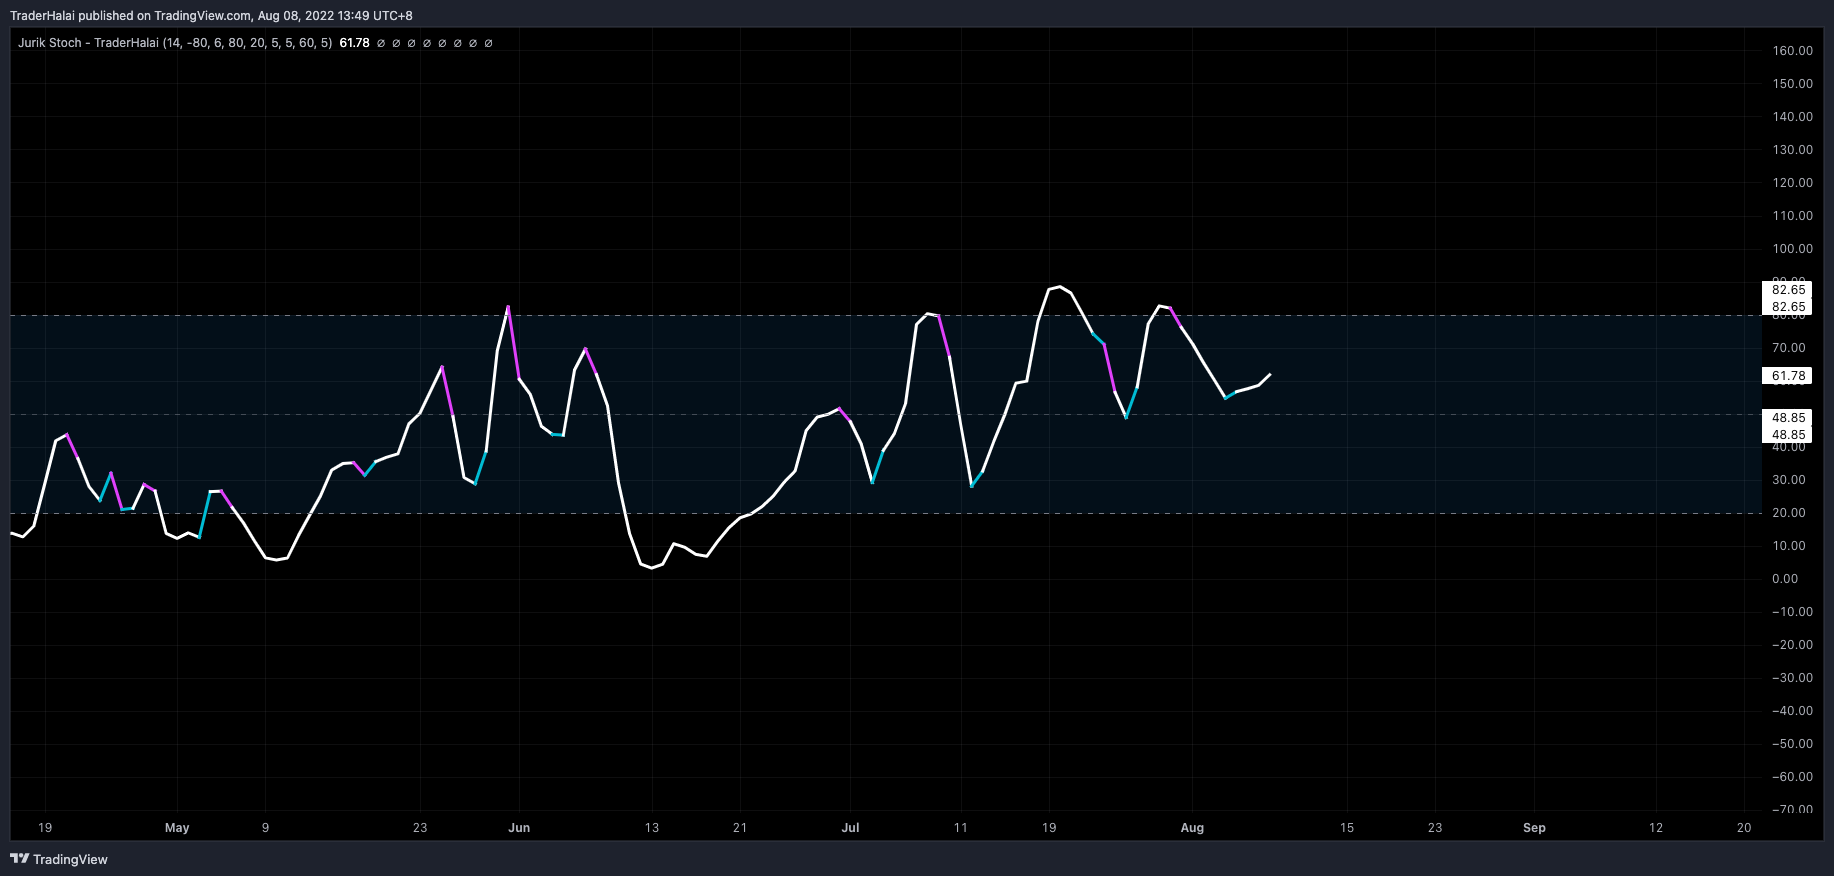Viewport: 1834px width, 876px height.
Task: Click the 10.00 price axis label
Action: click(x=1789, y=546)
